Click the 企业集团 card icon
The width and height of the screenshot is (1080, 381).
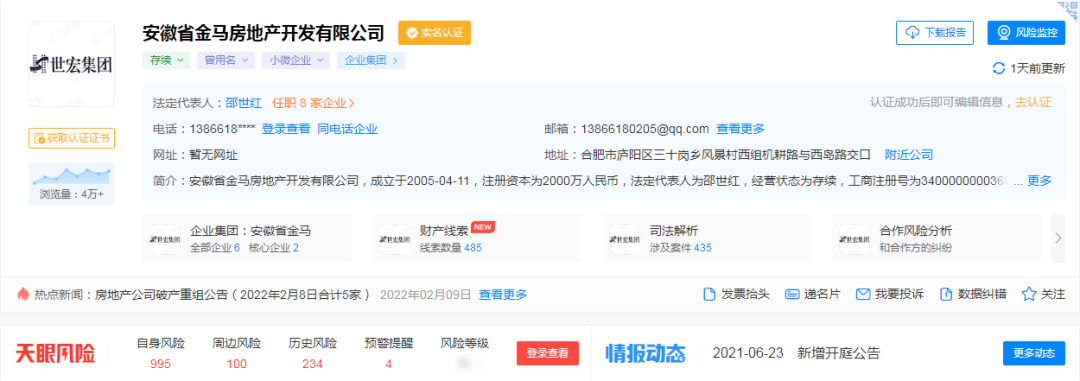165,238
